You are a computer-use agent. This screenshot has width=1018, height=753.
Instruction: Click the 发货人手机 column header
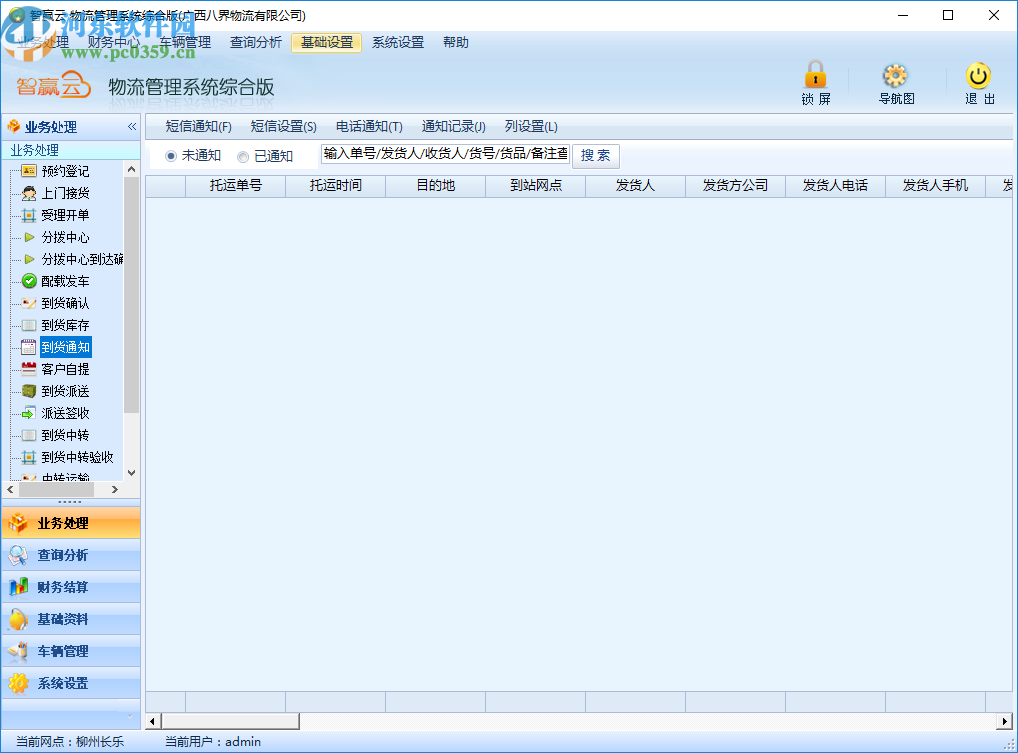[936, 186]
